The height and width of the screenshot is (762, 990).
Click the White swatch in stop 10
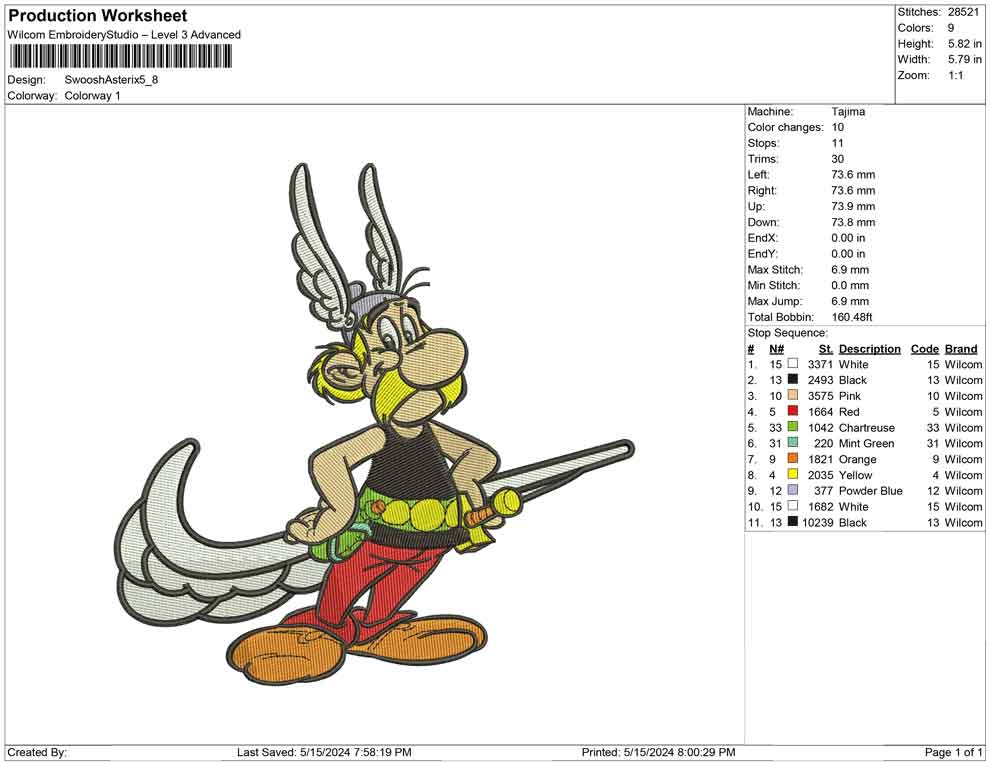click(793, 506)
